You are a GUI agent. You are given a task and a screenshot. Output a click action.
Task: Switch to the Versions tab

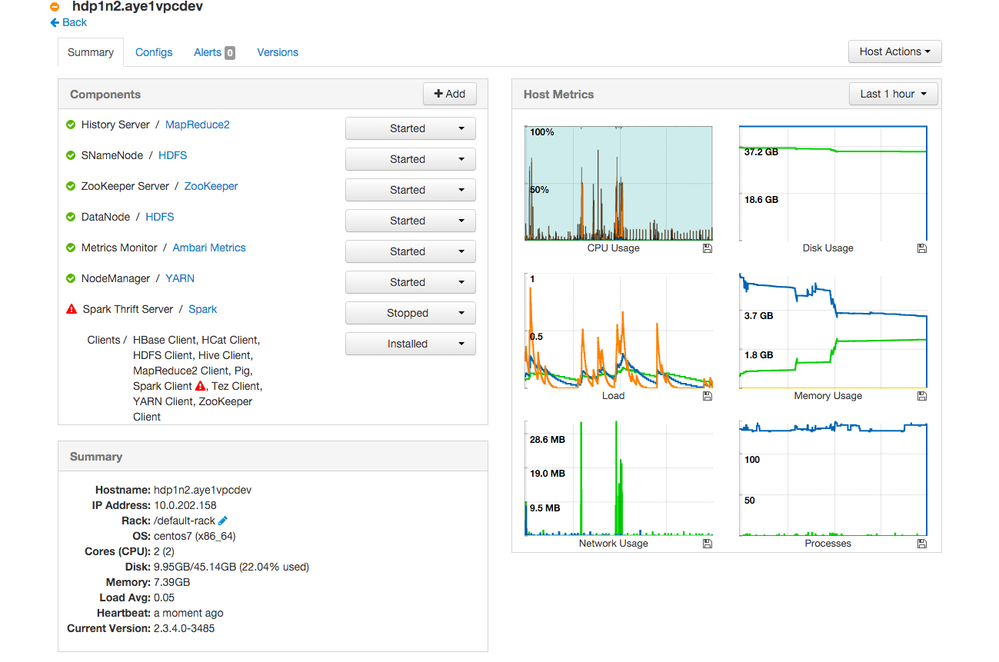pyautogui.click(x=277, y=52)
